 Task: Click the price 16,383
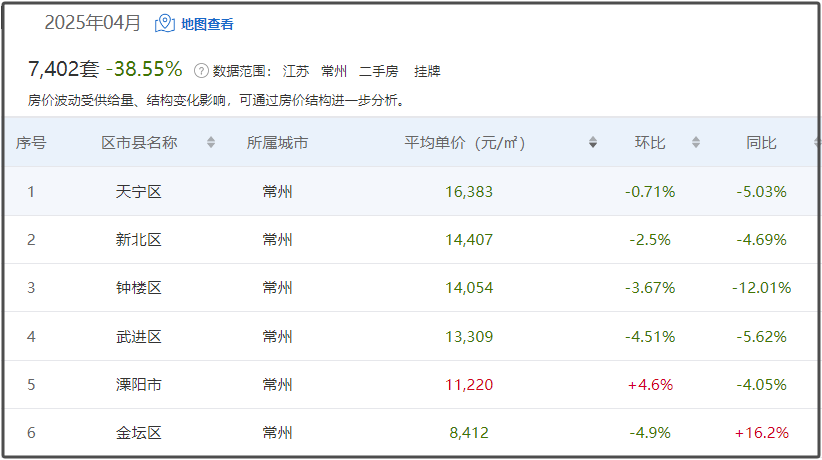click(x=469, y=192)
